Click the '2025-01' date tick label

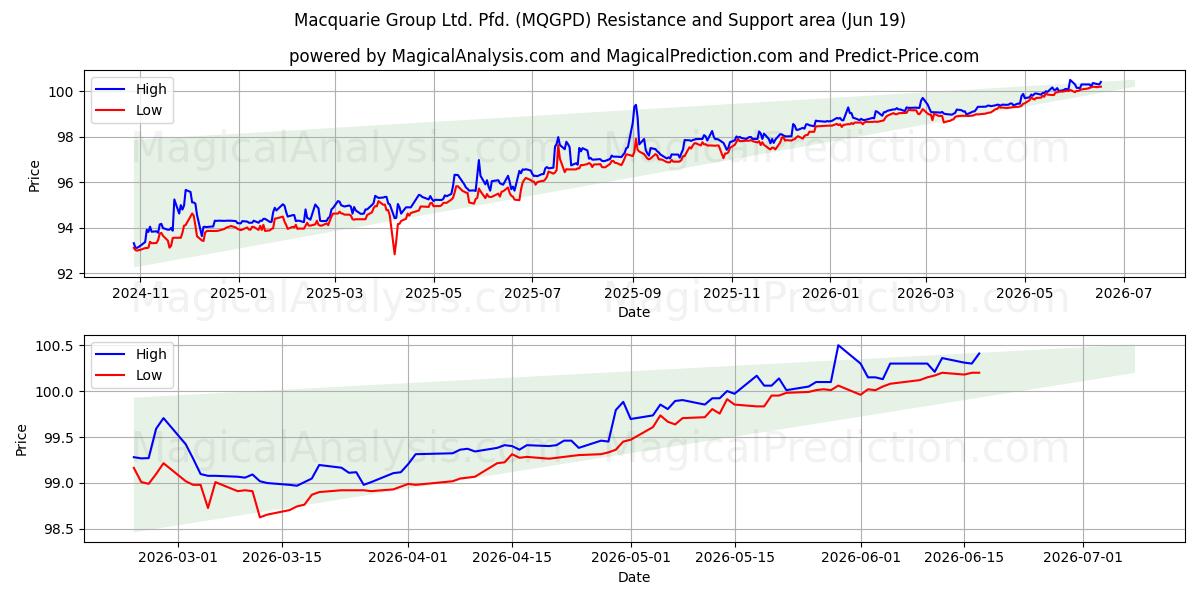[239, 293]
